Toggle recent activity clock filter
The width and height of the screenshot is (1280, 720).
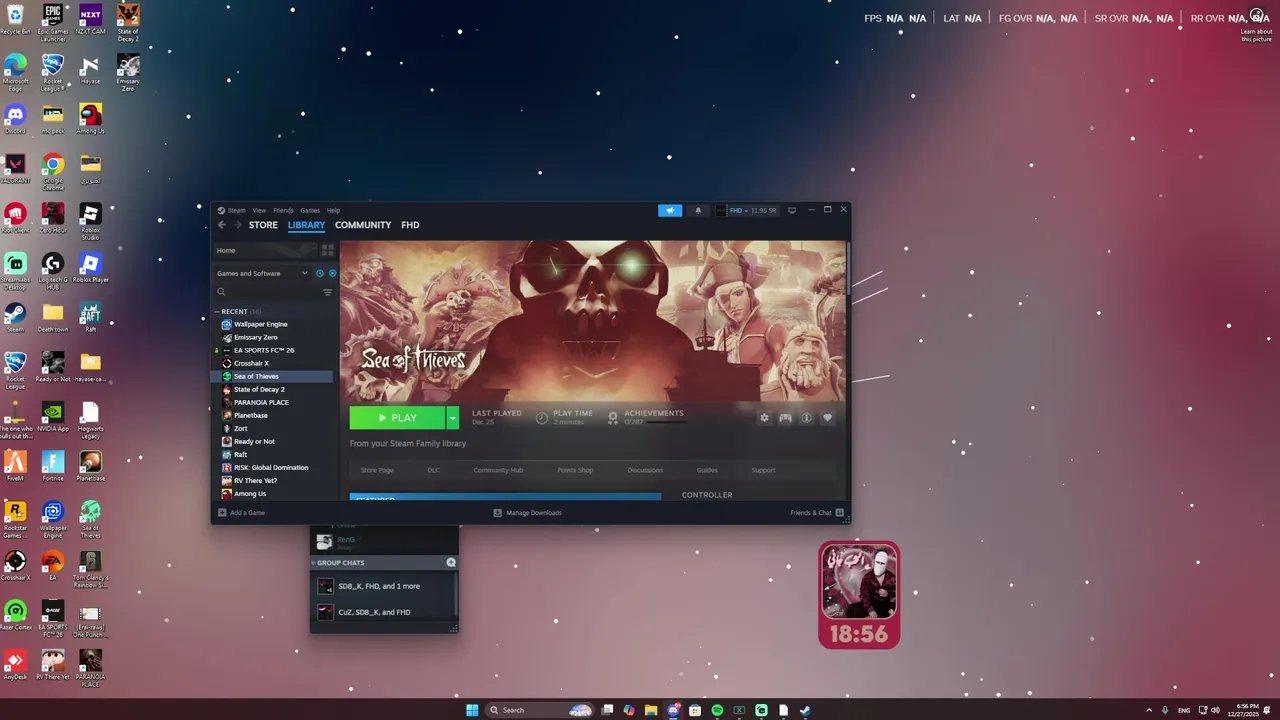(x=320, y=273)
